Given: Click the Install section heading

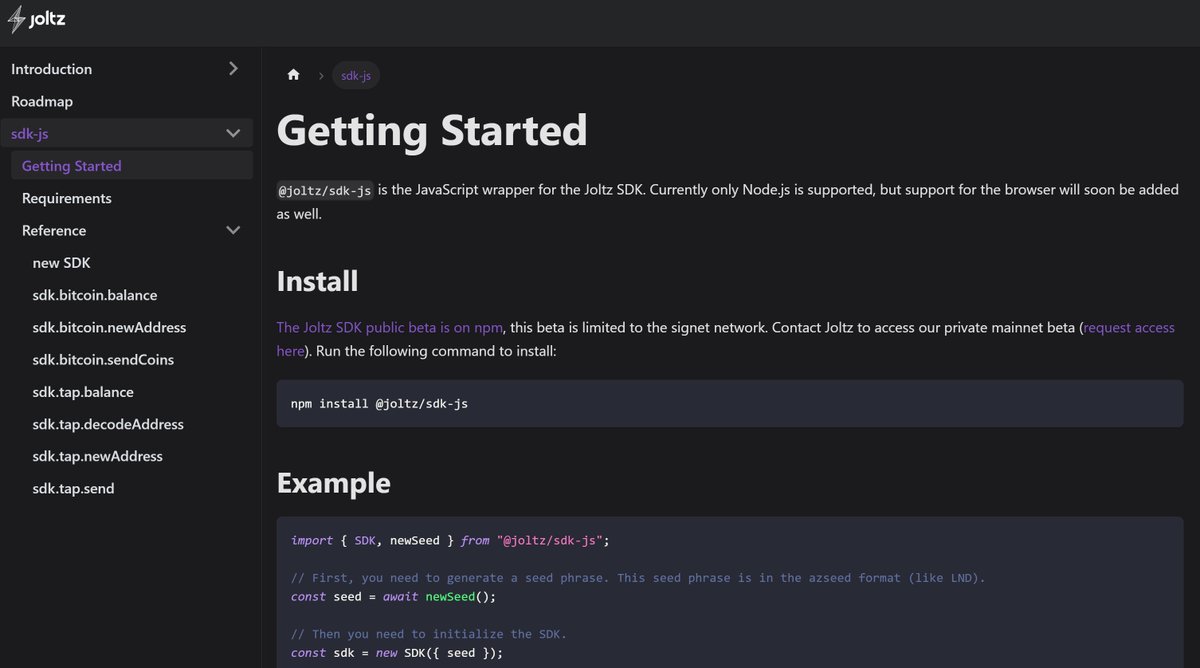Looking at the screenshot, I should (x=317, y=280).
